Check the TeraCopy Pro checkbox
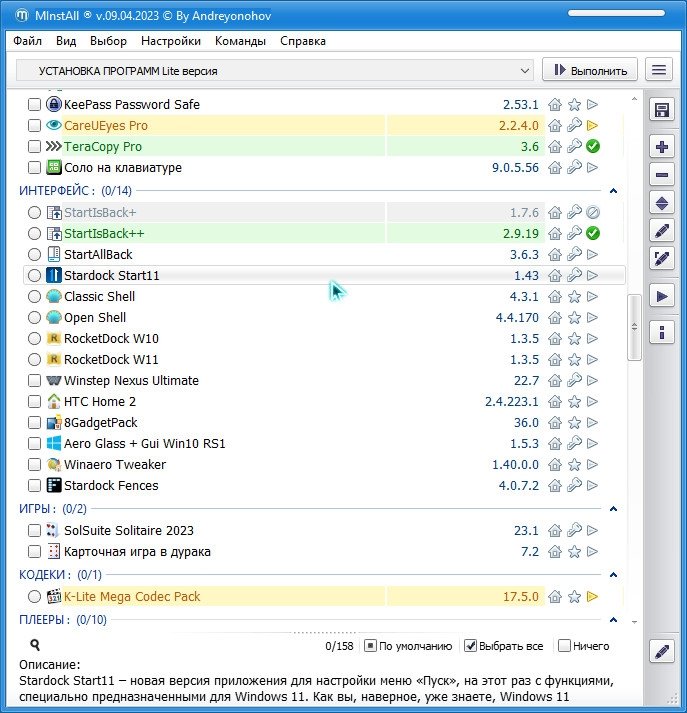 click(x=34, y=146)
